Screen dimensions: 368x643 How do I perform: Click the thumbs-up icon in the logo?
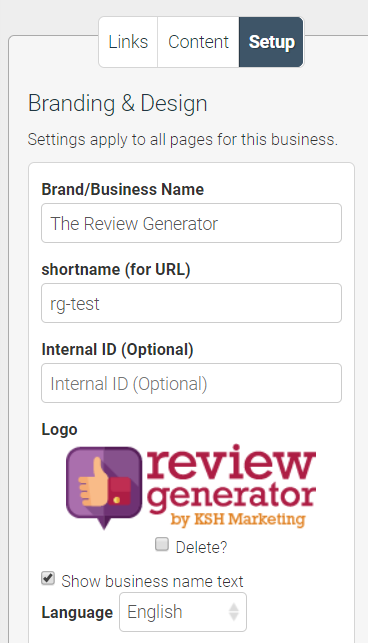pos(104,486)
